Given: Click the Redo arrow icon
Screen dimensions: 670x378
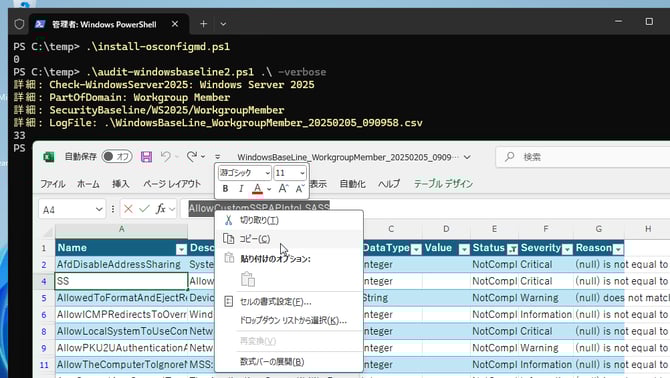Looking at the screenshot, I should 192,157.
